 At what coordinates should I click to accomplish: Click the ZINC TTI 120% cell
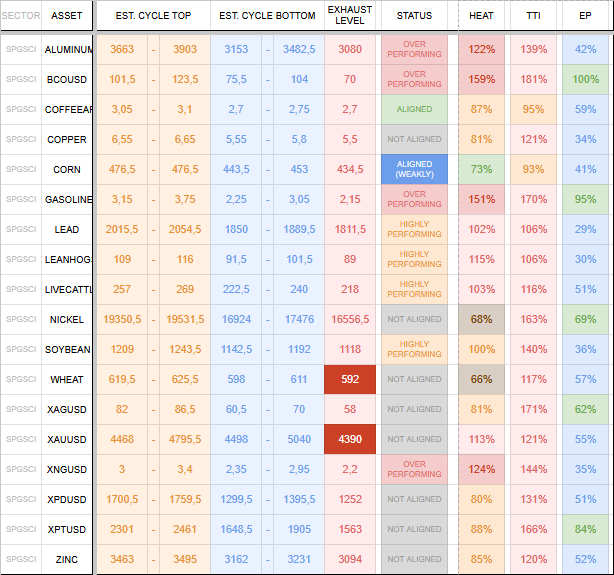[533, 559]
